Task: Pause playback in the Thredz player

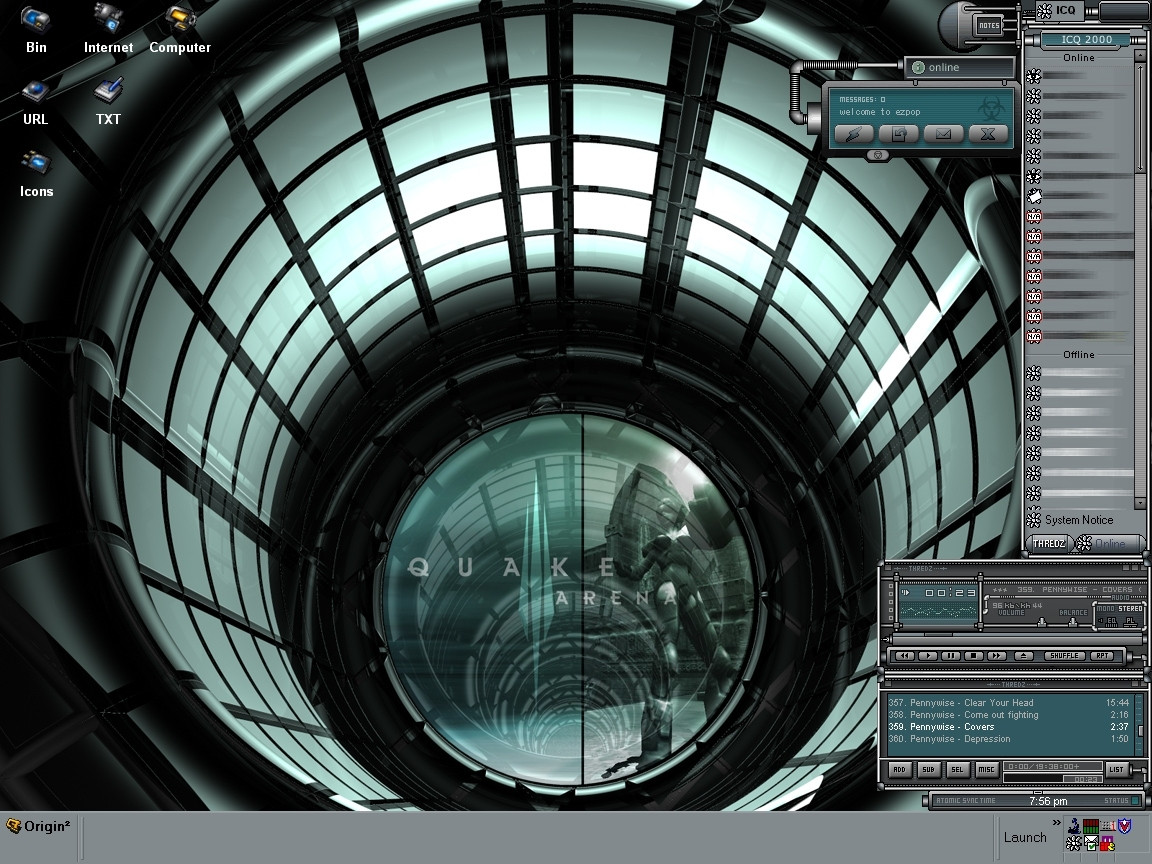Action: point(951,655)
